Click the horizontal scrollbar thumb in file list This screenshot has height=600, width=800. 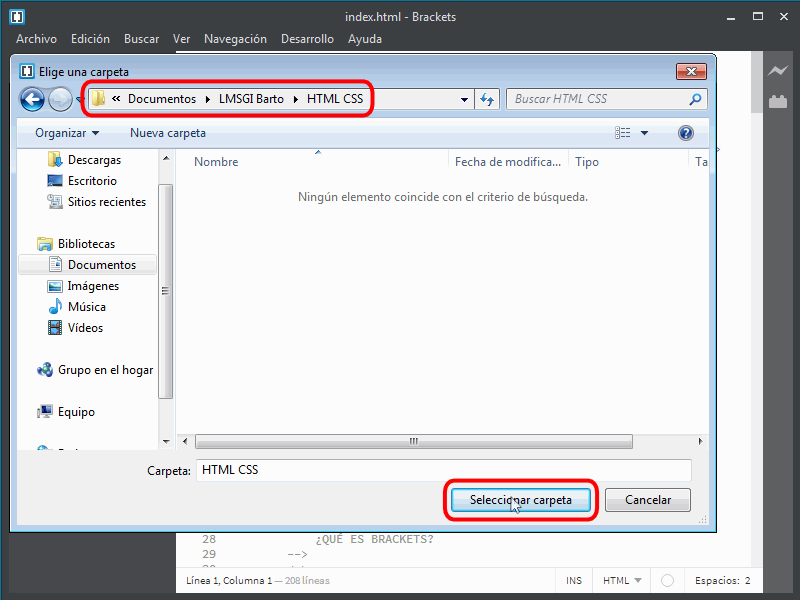414,441
